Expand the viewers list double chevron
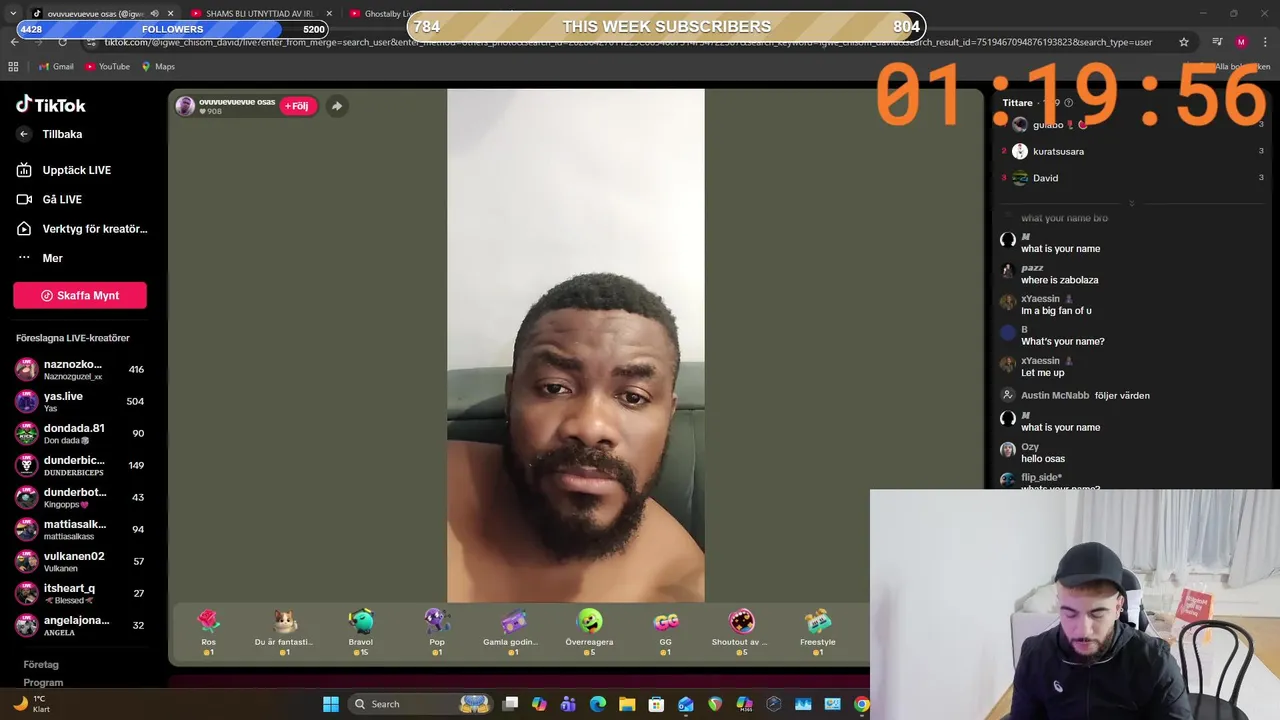 click(1132, 203)
